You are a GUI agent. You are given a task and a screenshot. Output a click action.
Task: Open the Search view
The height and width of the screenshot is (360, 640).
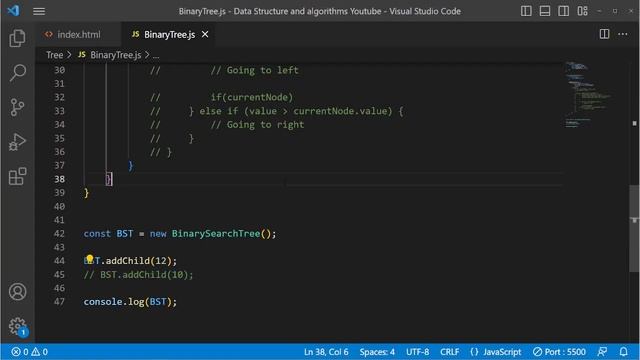[17, 73]
